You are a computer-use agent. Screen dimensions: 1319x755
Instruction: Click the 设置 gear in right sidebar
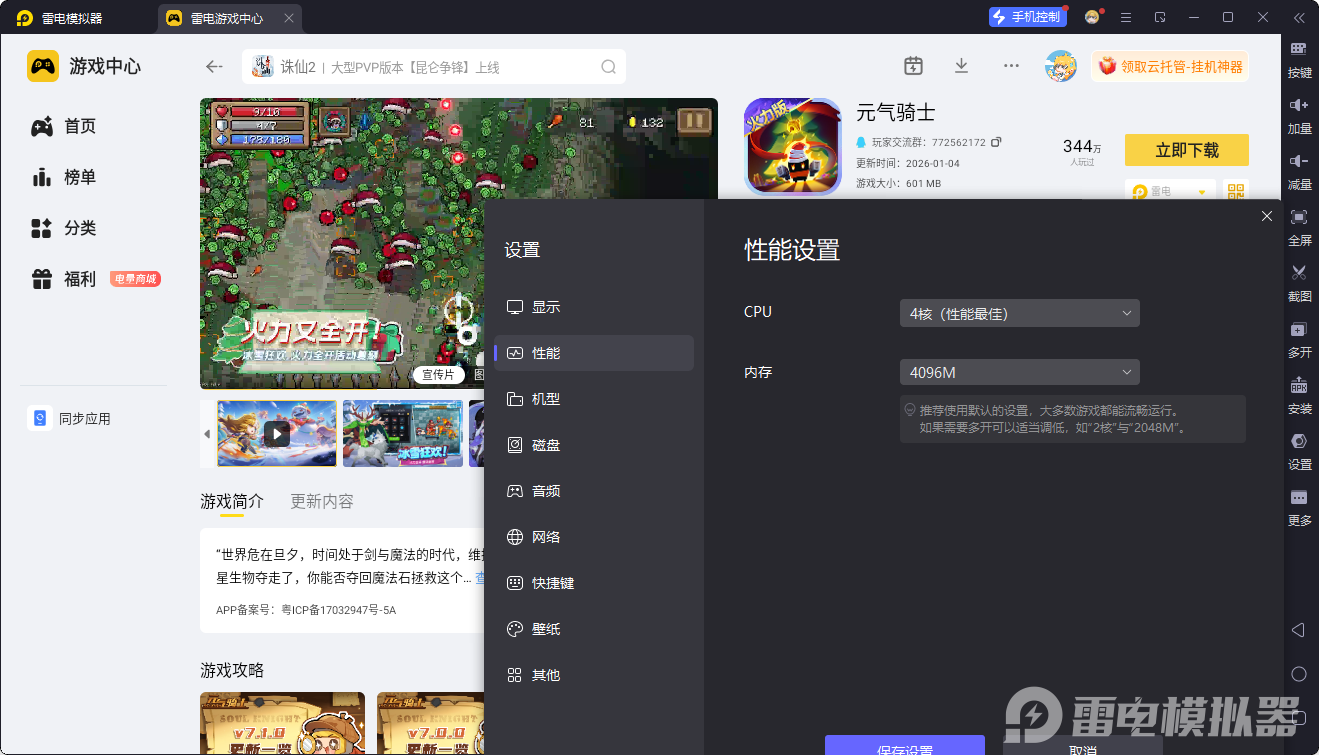tap(1299, 452)
